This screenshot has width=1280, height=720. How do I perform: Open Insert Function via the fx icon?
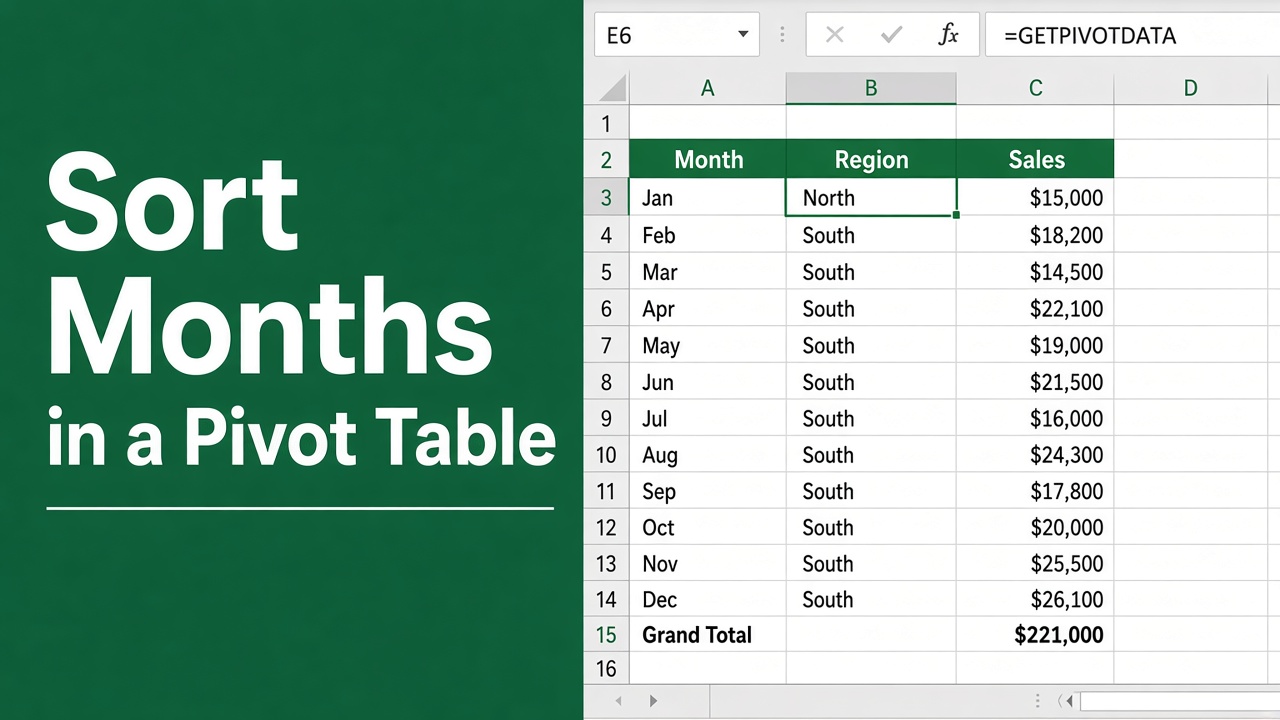tap(948, 35)
